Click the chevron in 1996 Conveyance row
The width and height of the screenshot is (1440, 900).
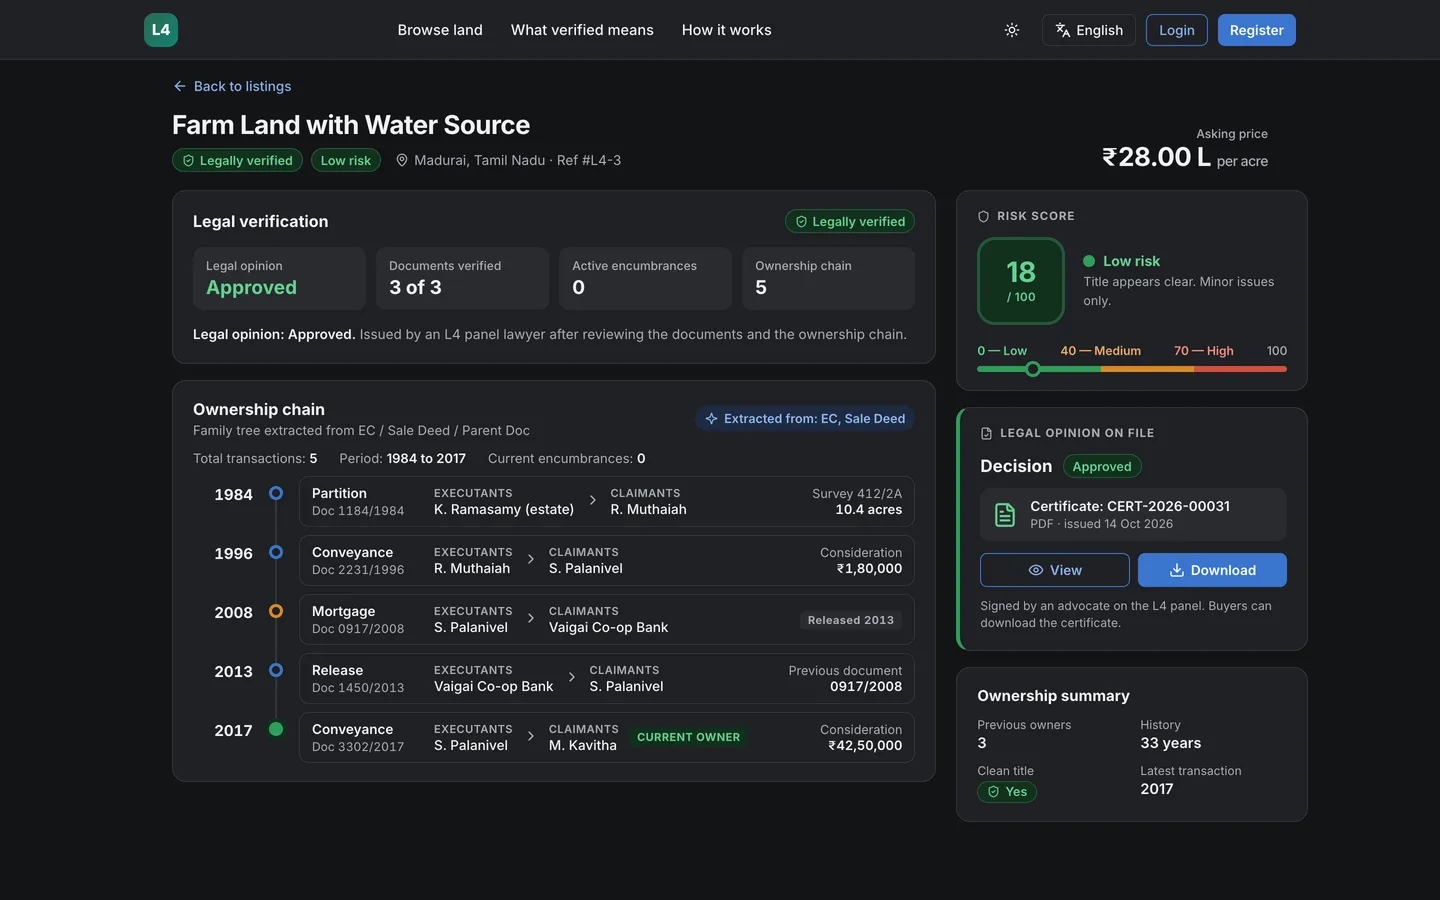tap(530, 559)
